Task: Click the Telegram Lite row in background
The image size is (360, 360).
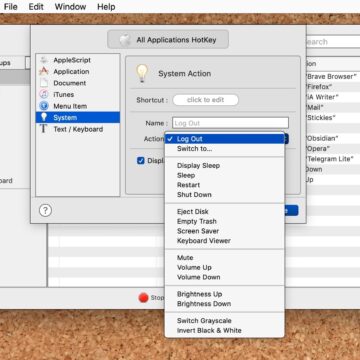Action: tap(333, 159)
